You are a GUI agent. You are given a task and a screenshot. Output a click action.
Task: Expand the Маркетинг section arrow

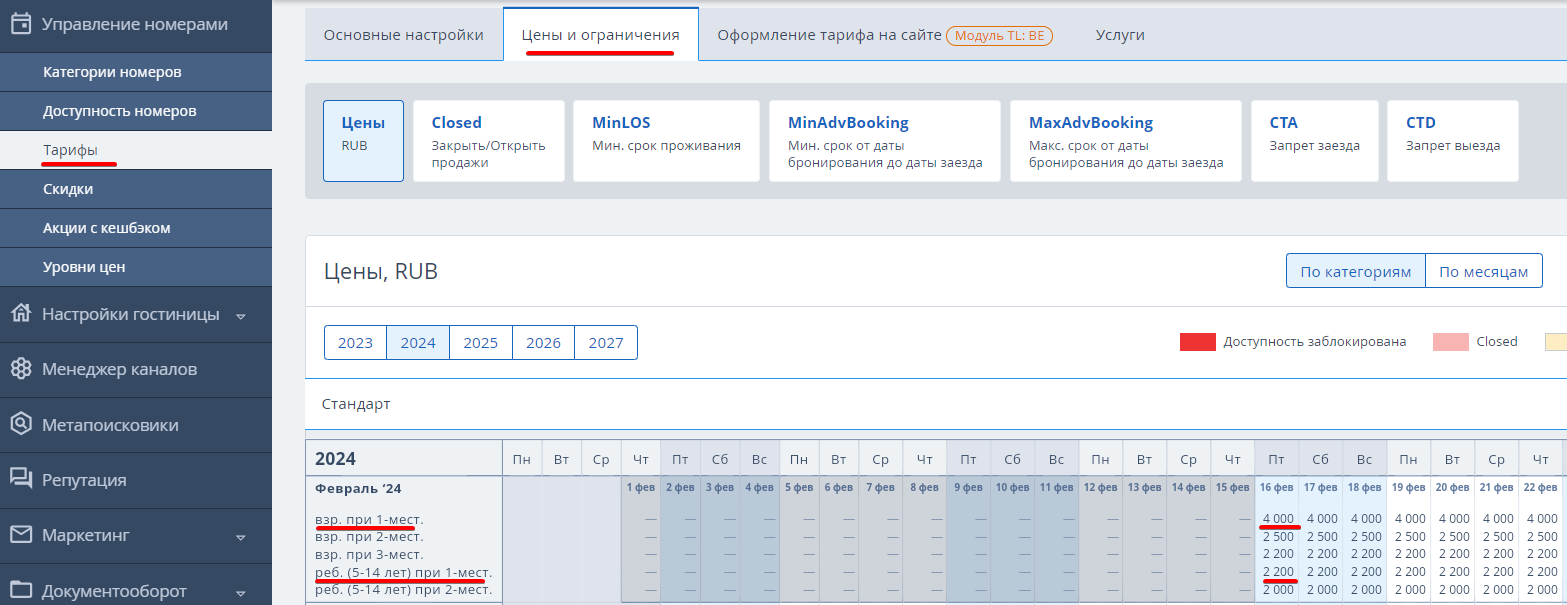coord(240,538)
